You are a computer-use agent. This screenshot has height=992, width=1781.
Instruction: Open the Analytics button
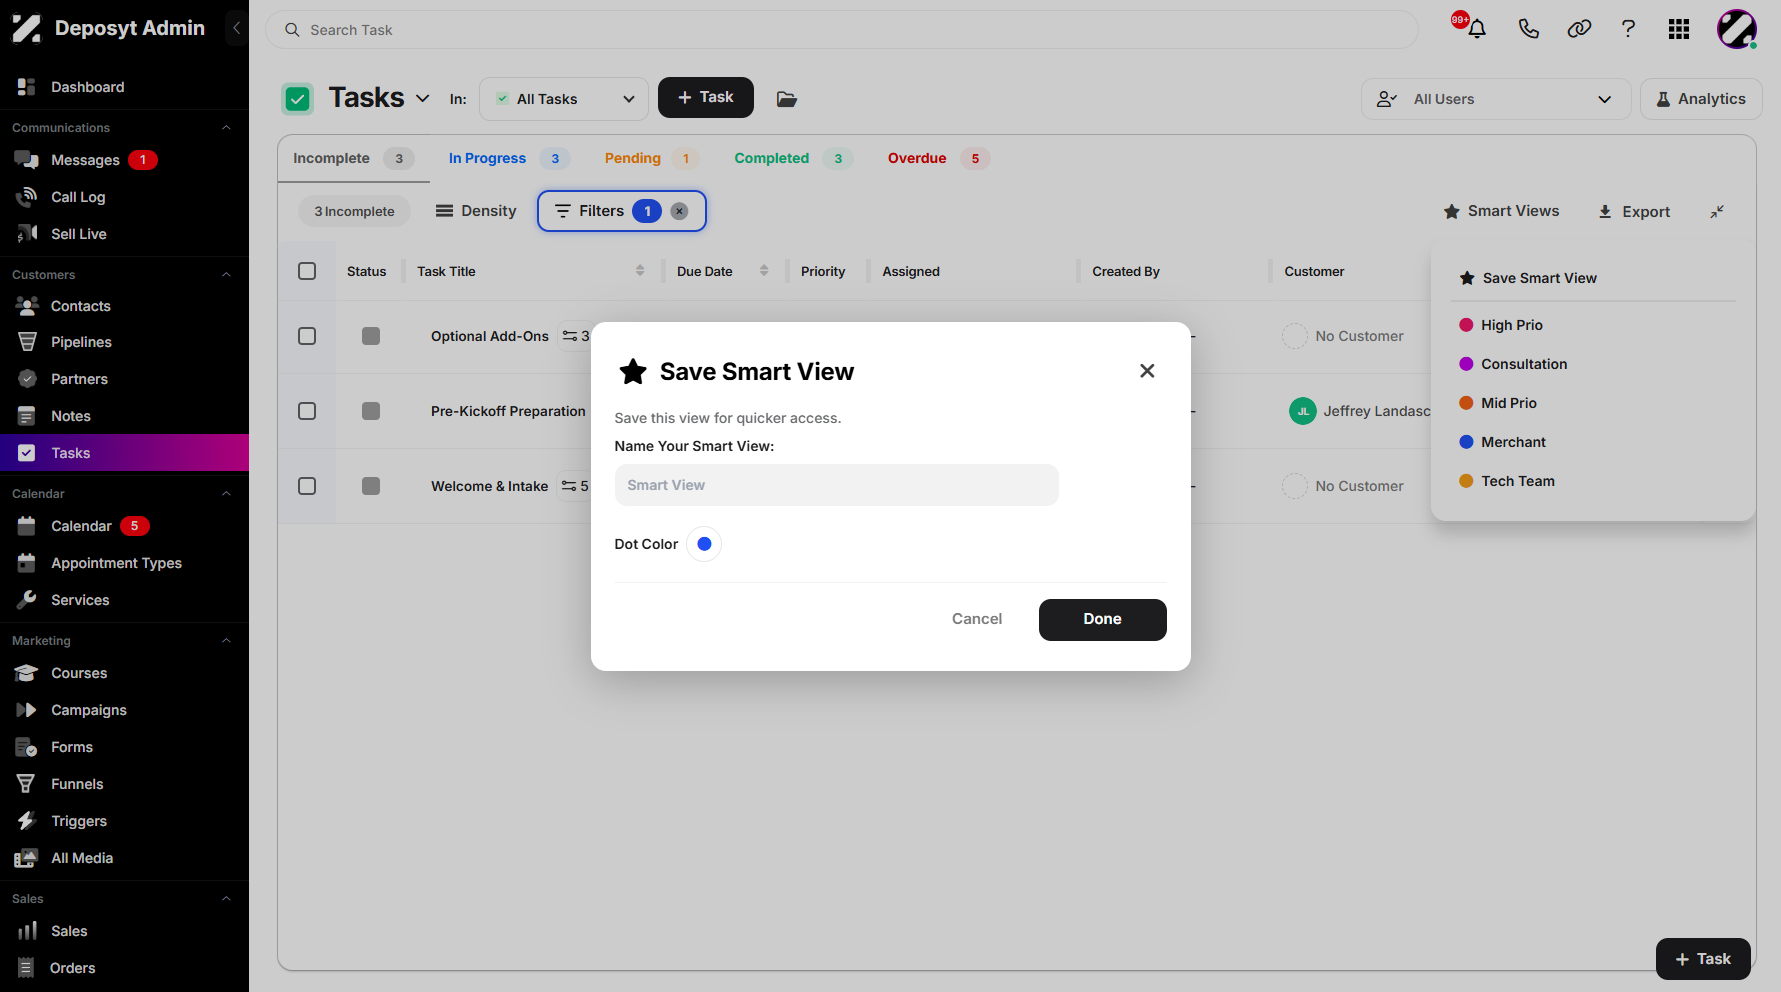1701,99
